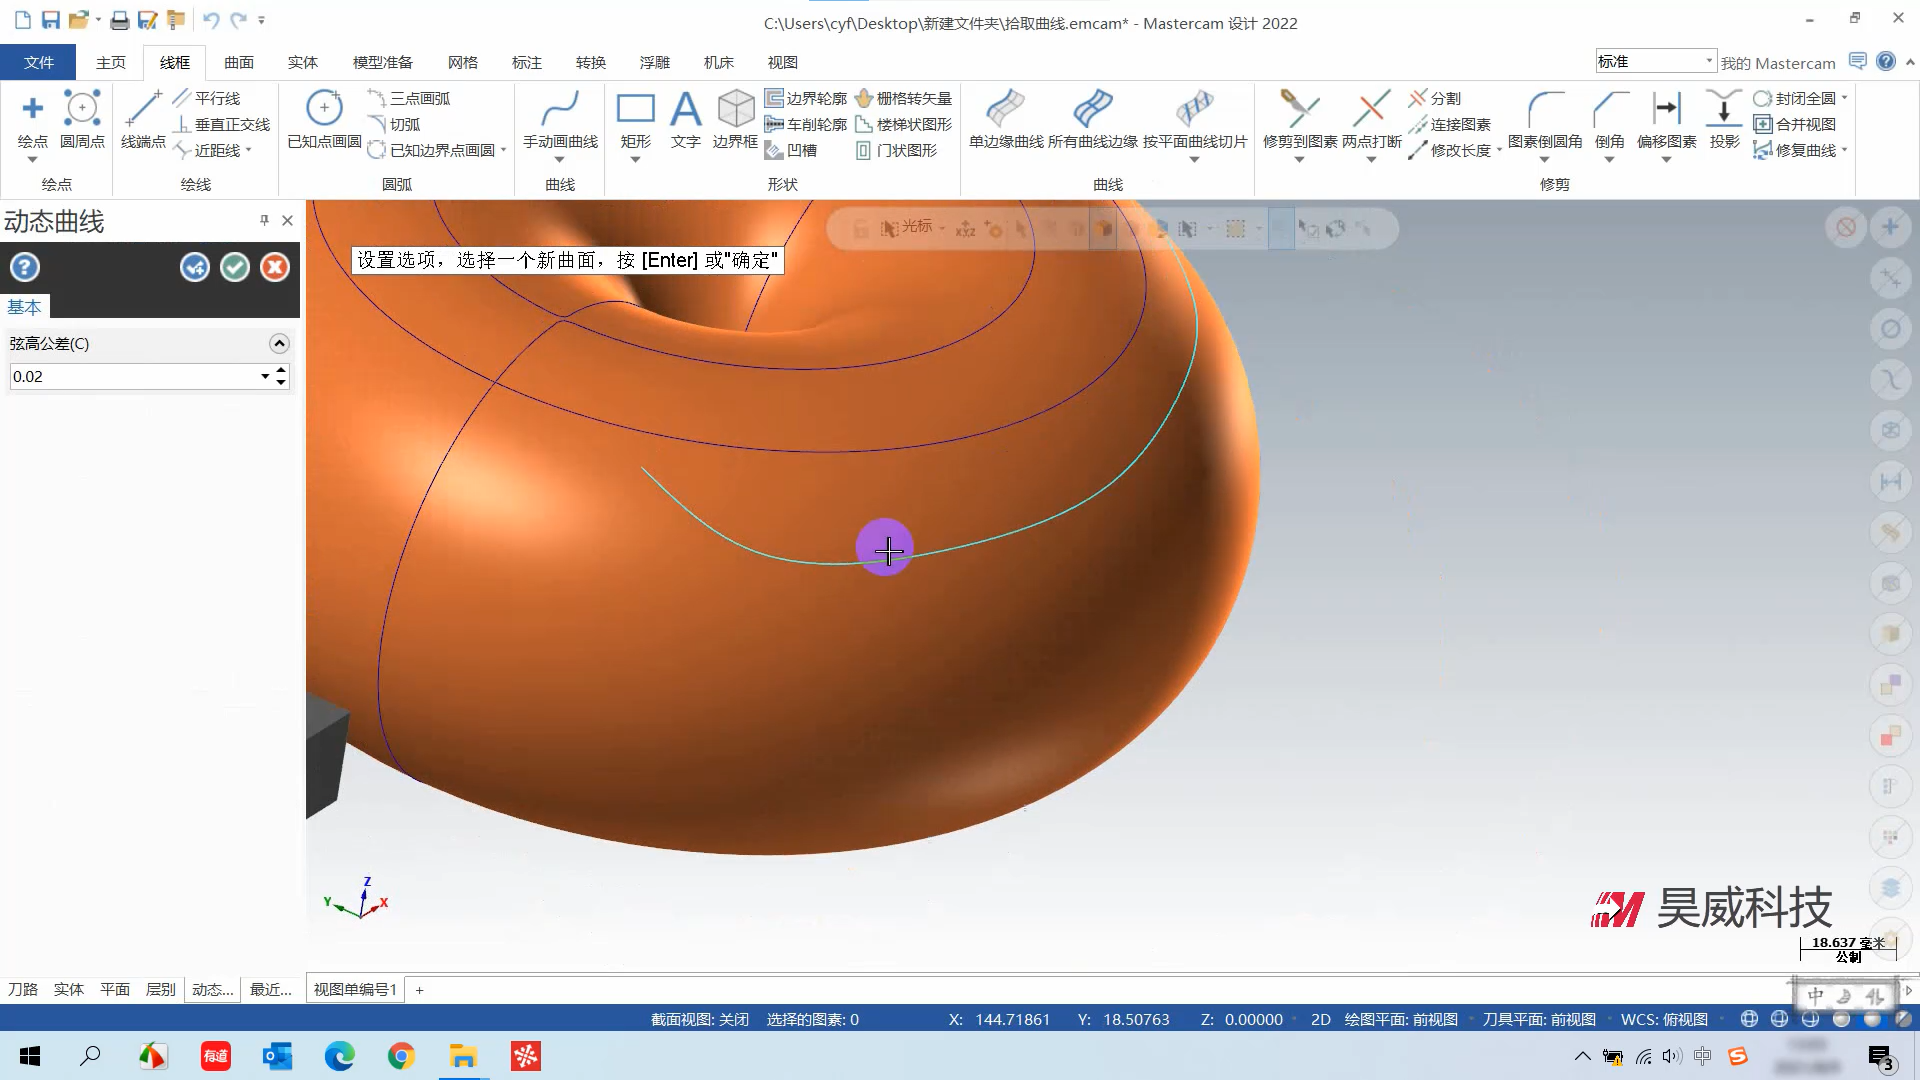Open the chord tolerance value dropdown arrow
The image size is (1920, 1080).
pyautogui.click(x=265, y=376)
